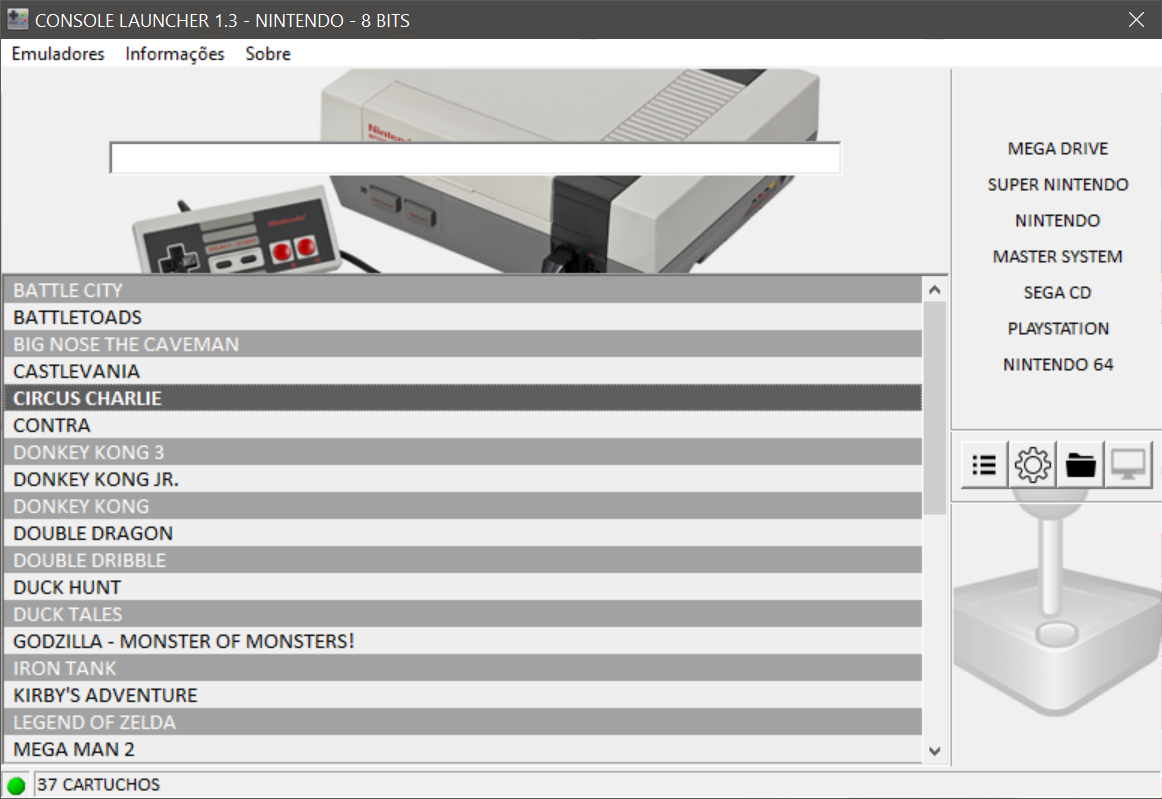
Task: Select DOUBLE DRIBBLE in the list
Action: tap(463, 560)
